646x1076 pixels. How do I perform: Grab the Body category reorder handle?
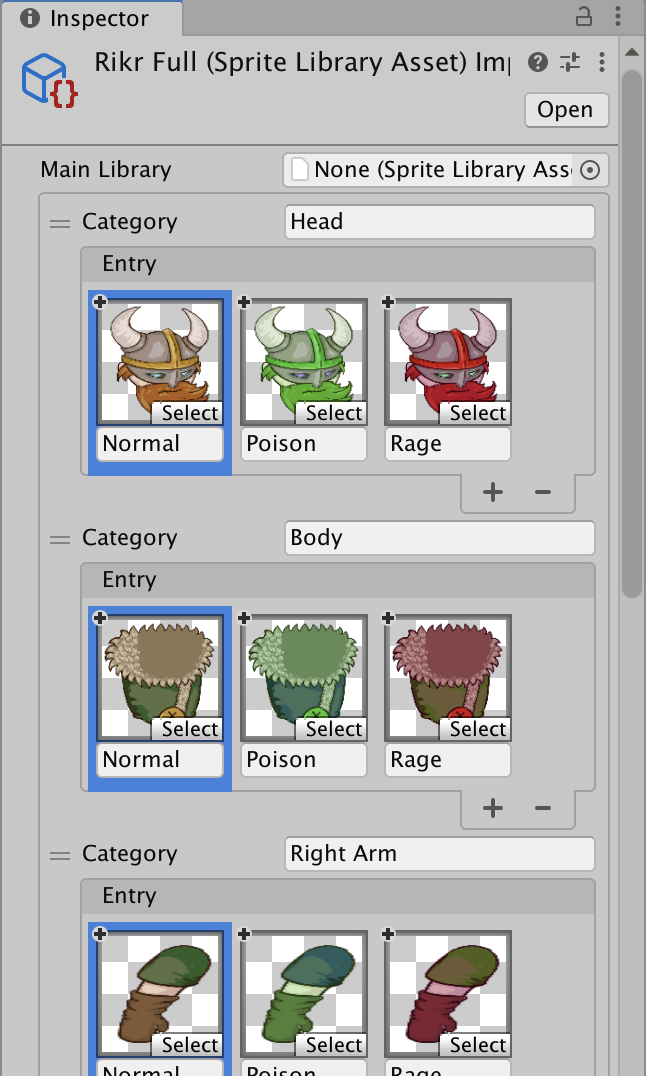tap(61, 539)
